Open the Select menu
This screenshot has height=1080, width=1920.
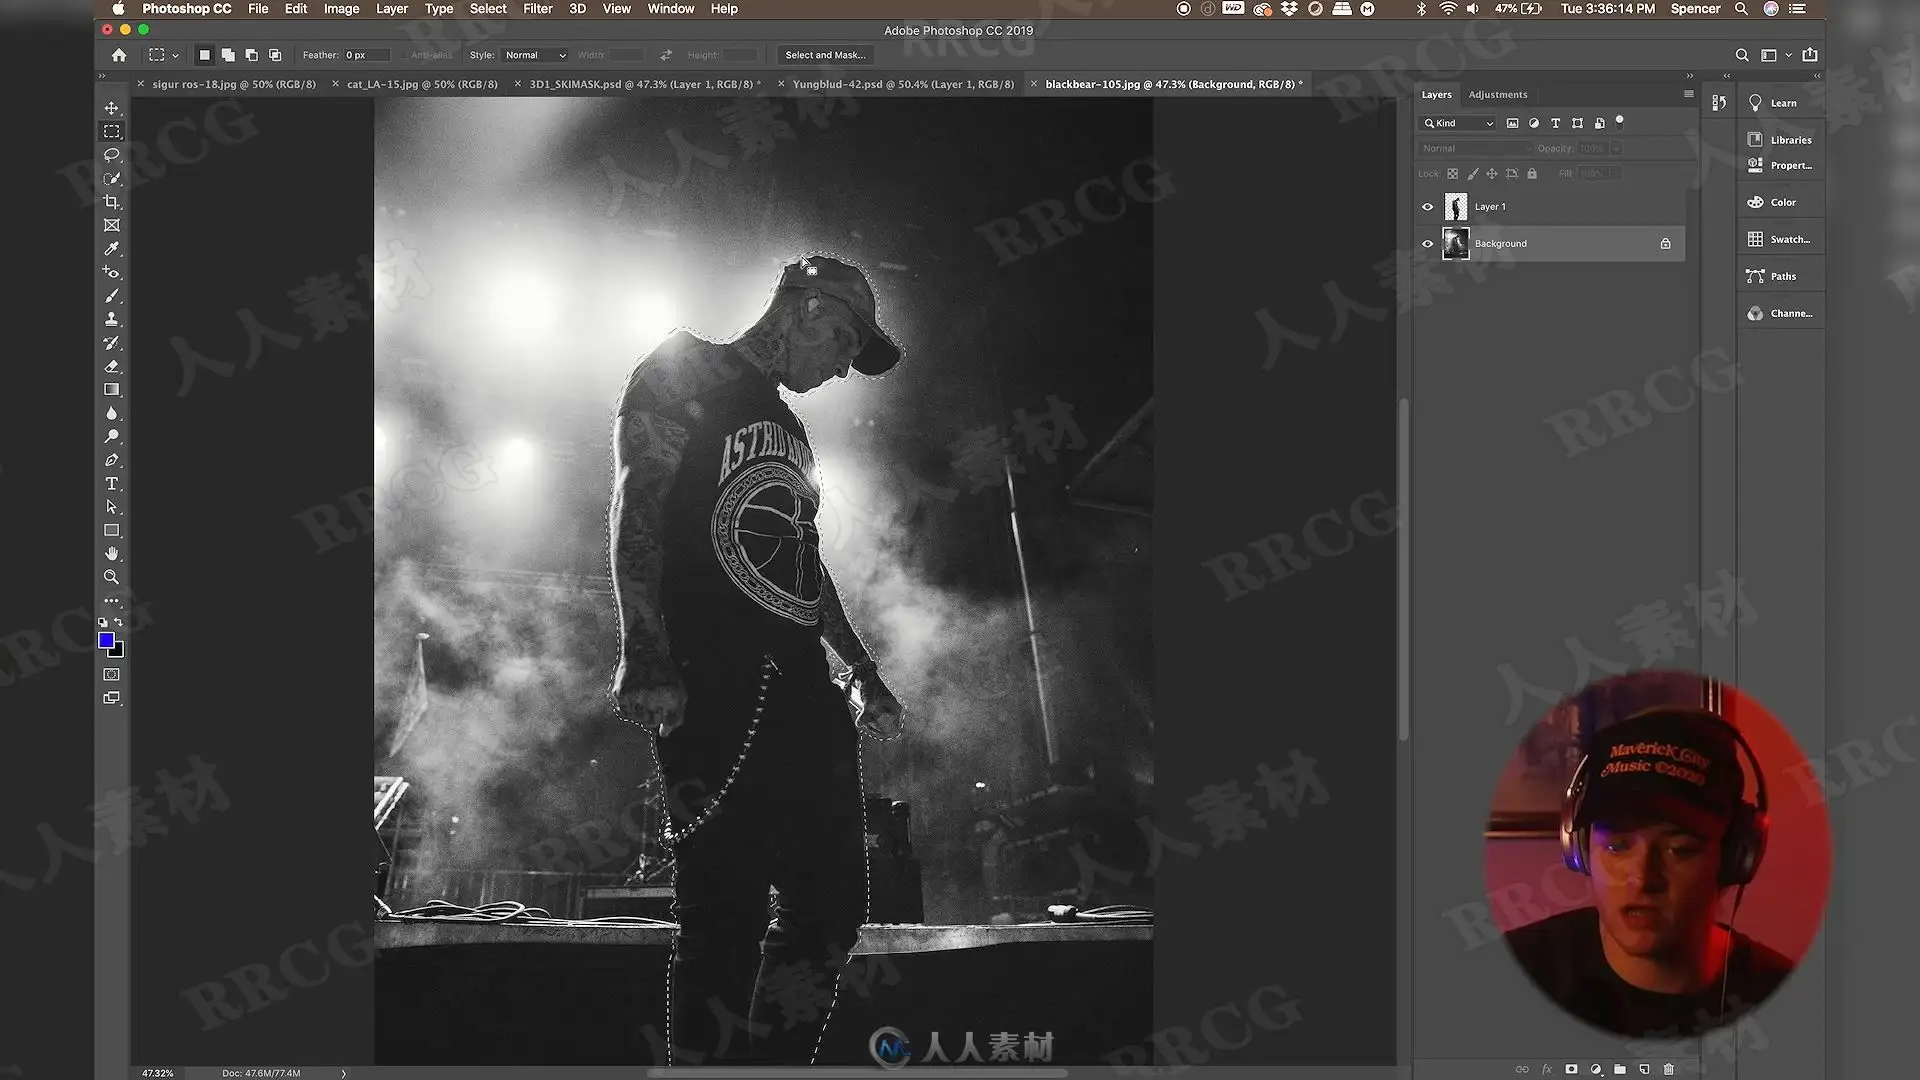pyautogui.click(x=488, y=9)
